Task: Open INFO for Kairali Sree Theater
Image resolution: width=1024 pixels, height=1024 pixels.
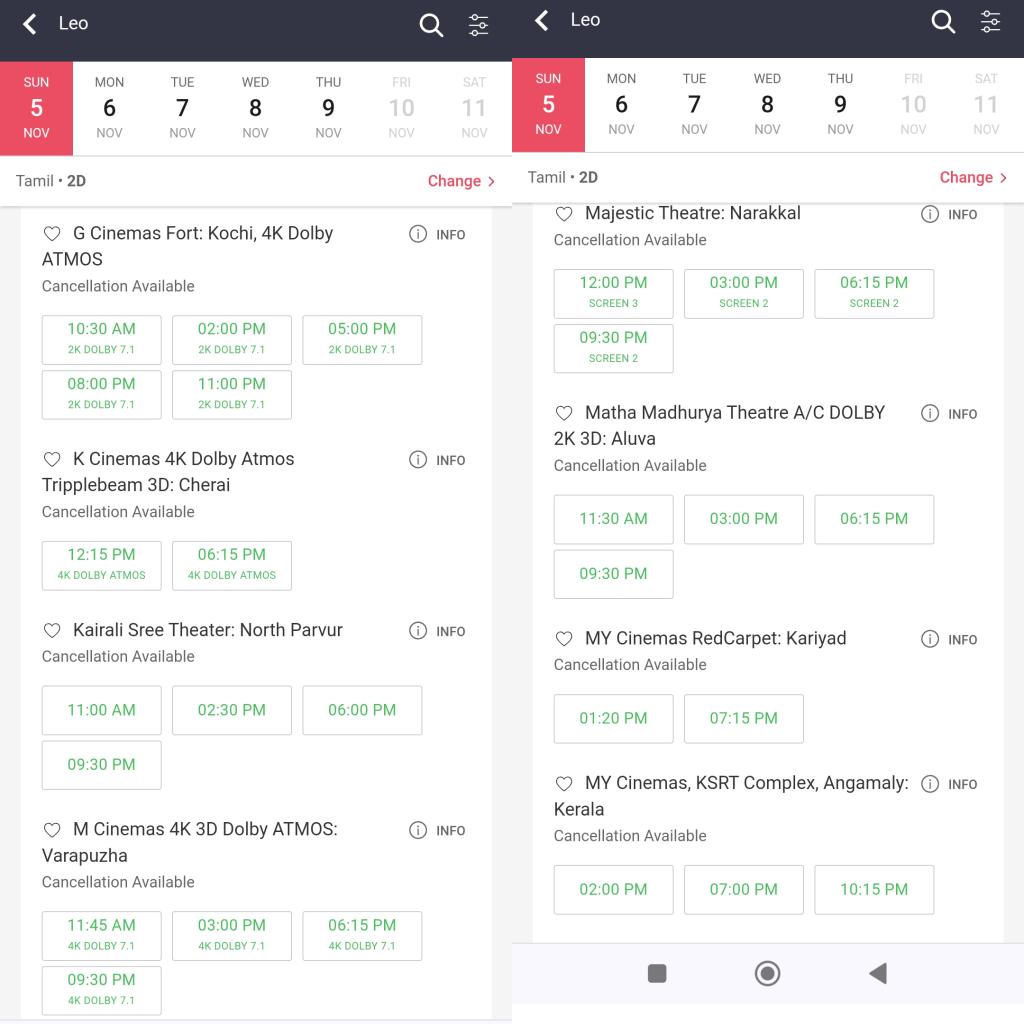Action: pos(438,631)
